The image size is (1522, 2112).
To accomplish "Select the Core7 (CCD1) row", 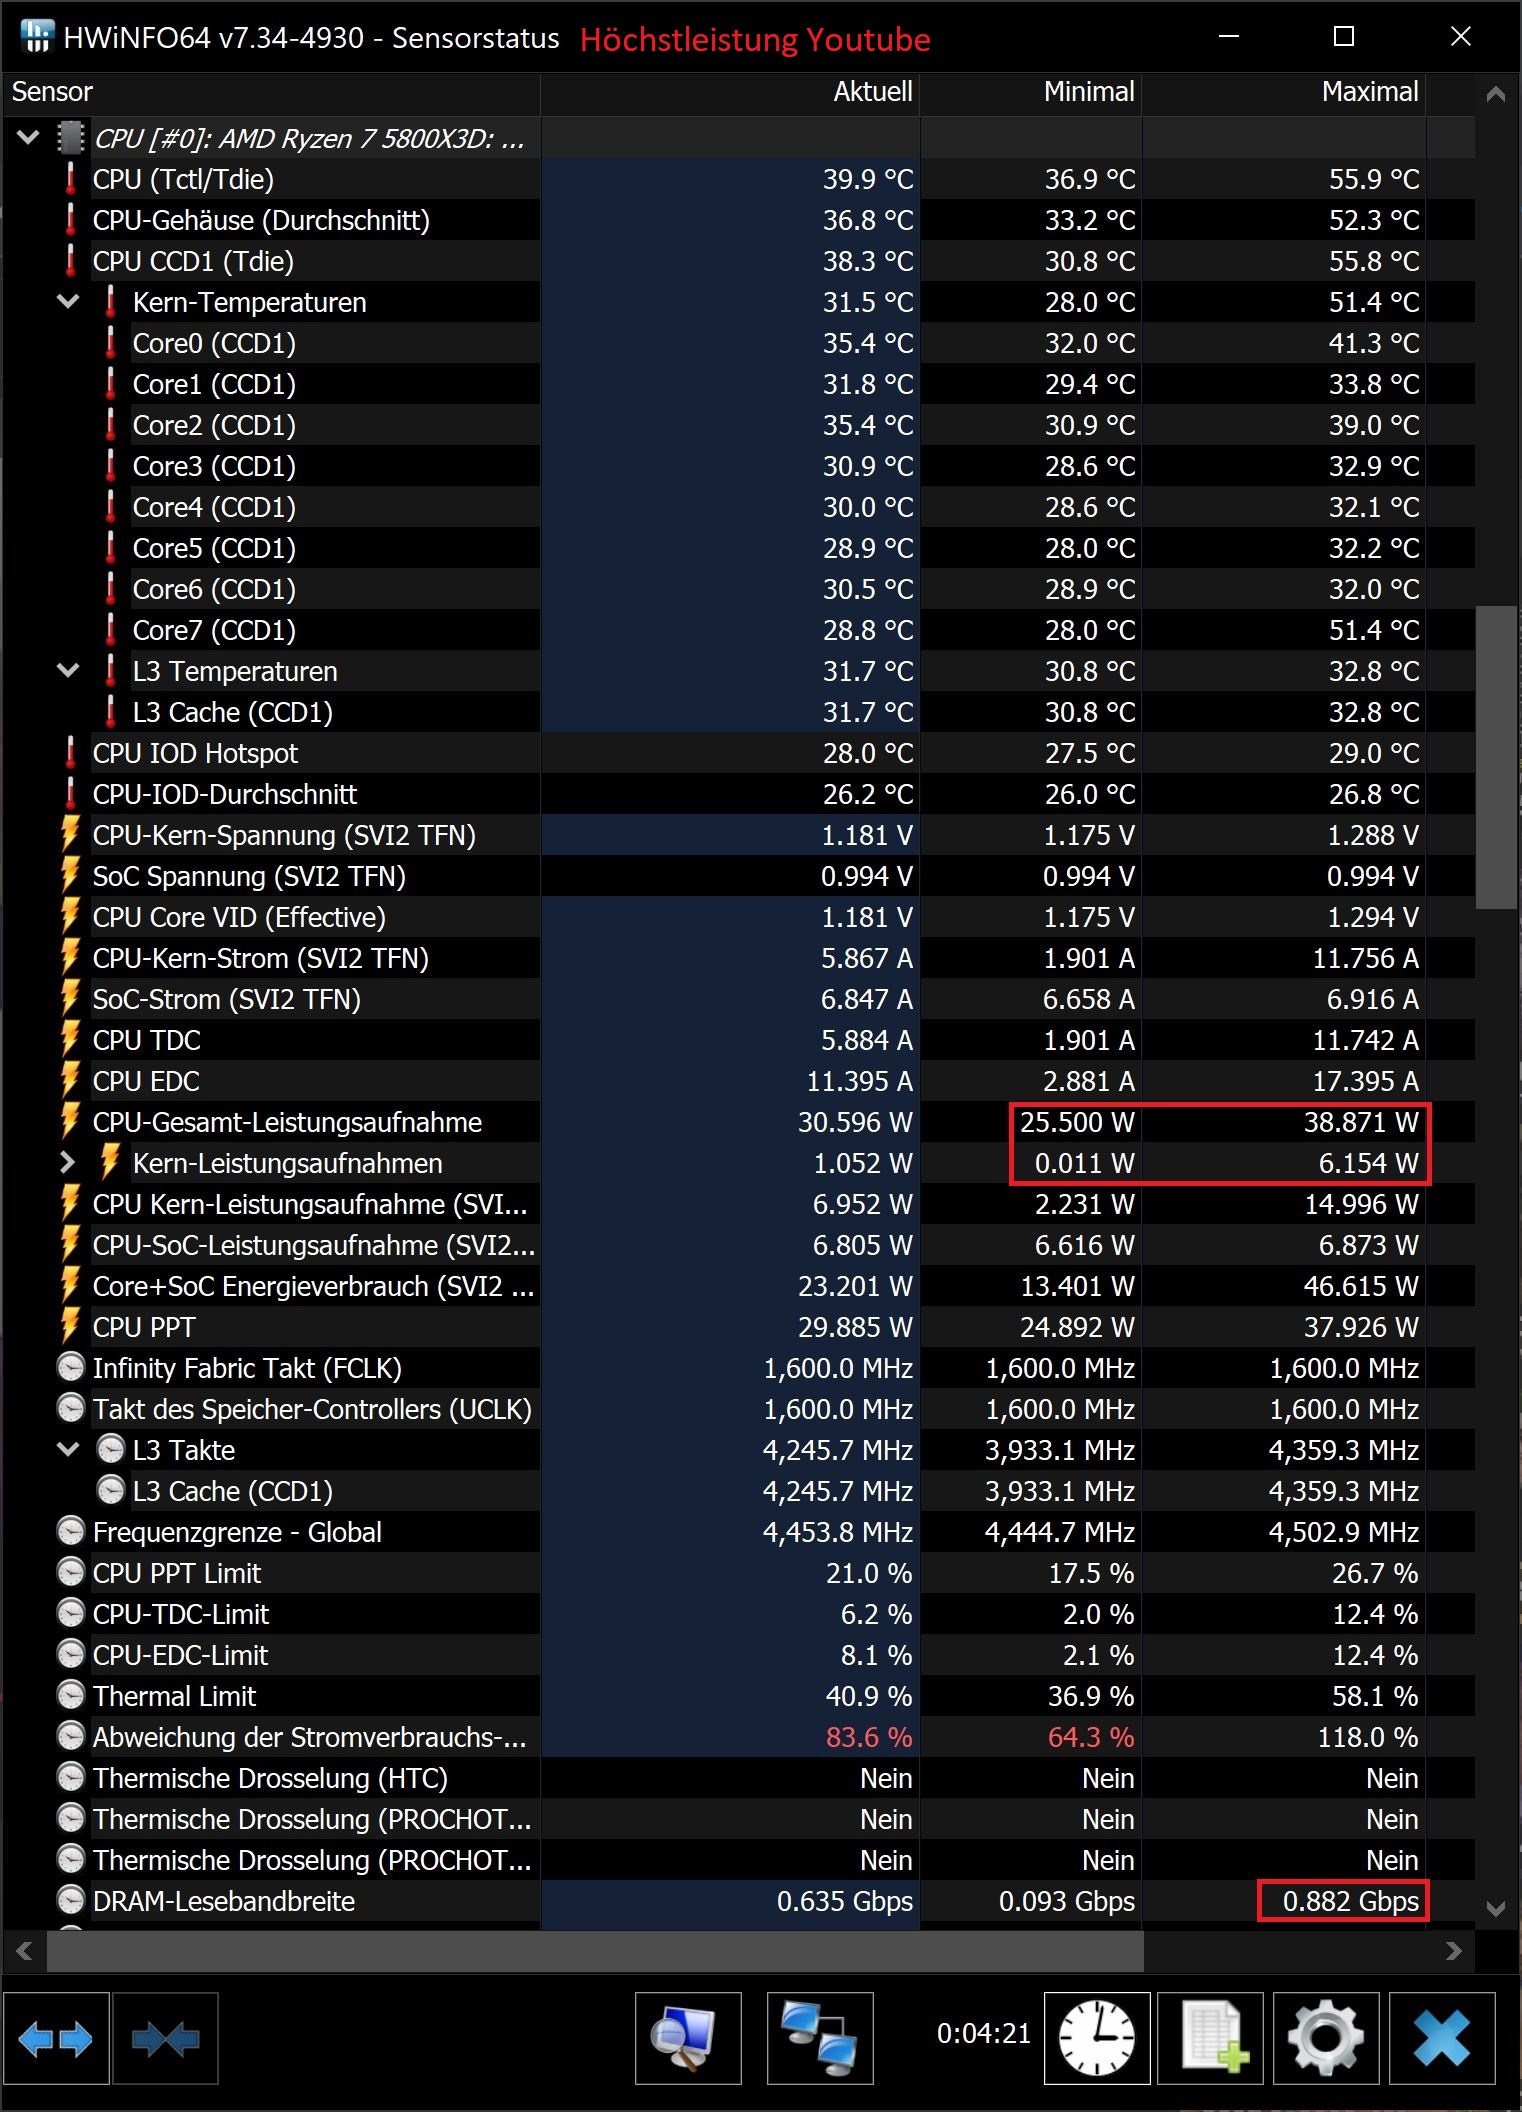I will pos(738,630).
